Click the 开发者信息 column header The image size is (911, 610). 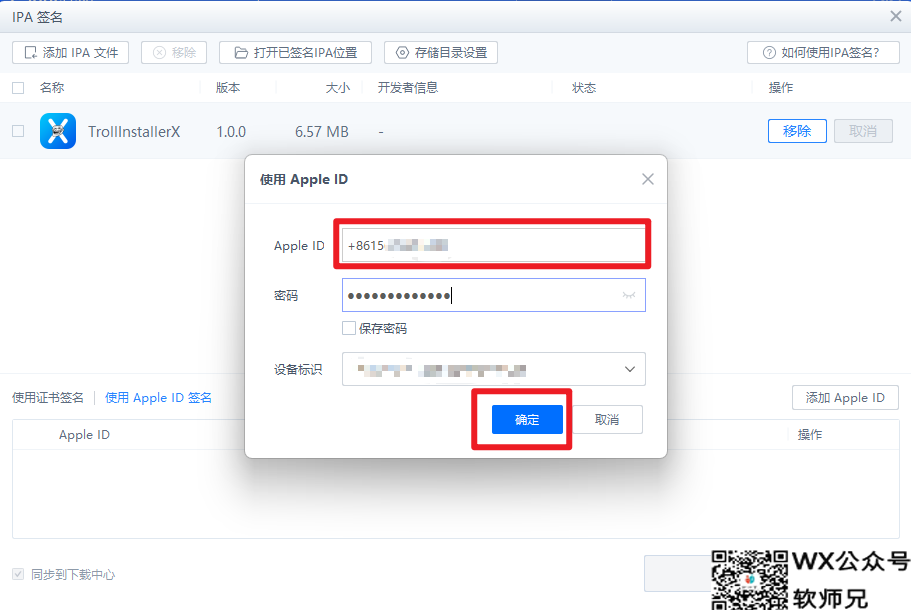pos(408,88)
